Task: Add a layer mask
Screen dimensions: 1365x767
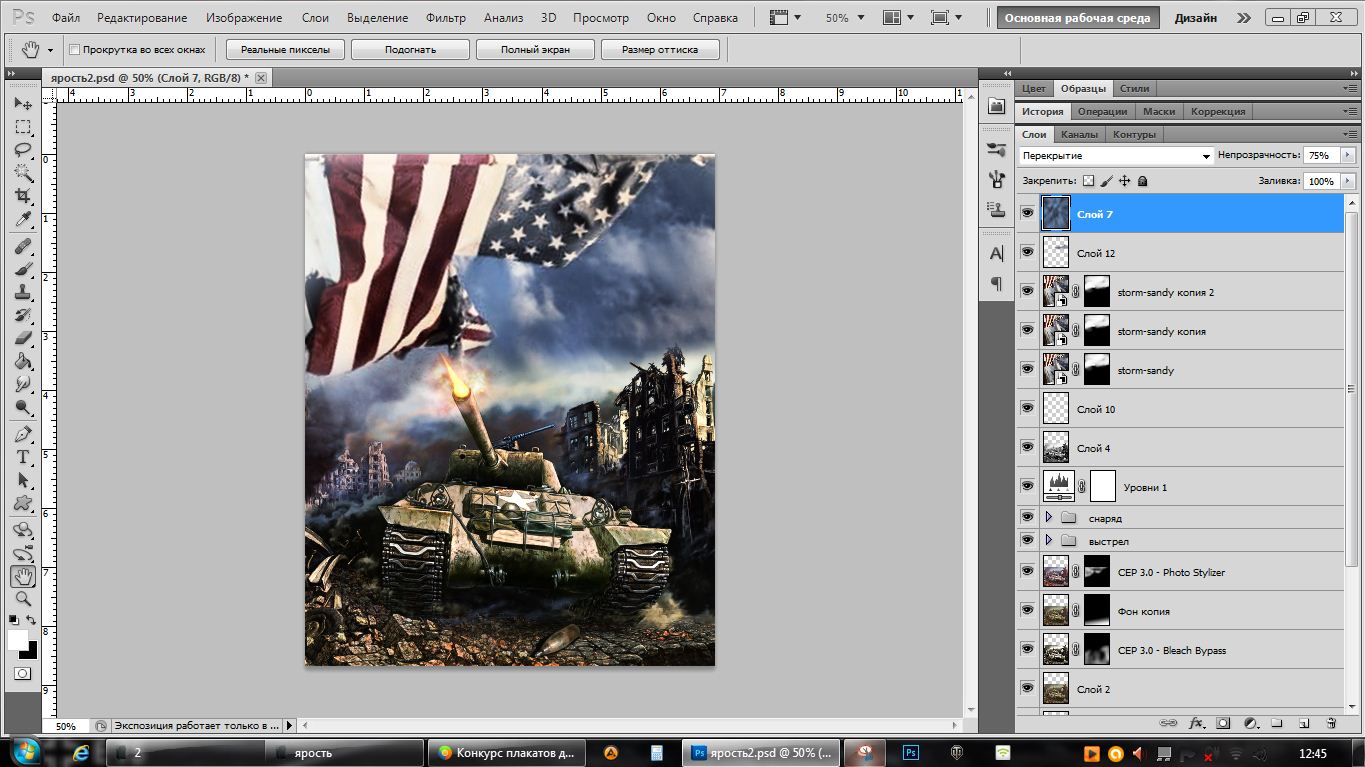Action: pos(1223,723)
